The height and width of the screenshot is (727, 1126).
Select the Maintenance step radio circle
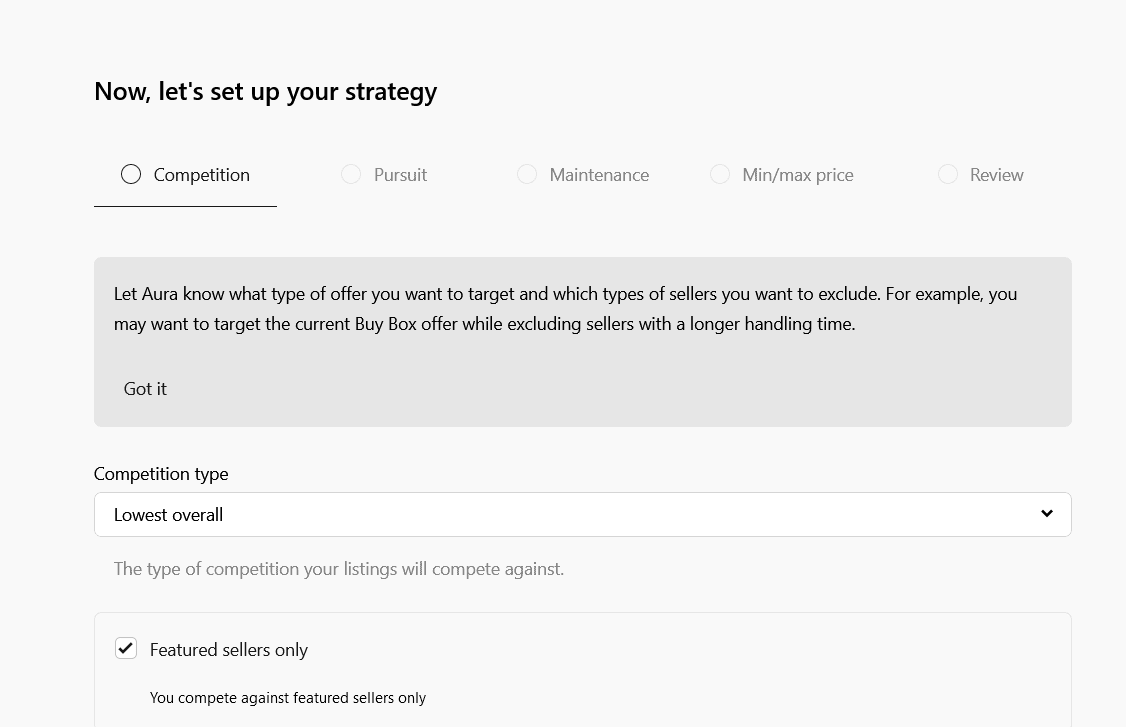coord(527,174)
